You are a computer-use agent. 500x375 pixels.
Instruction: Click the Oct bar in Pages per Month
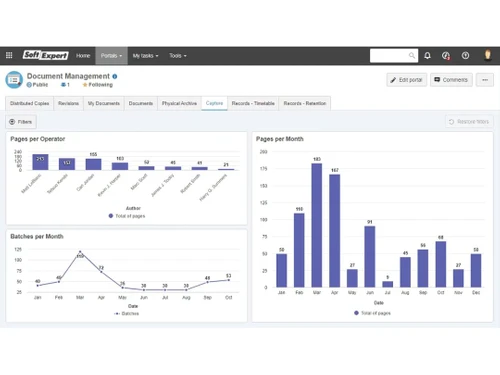pos(441,264)
